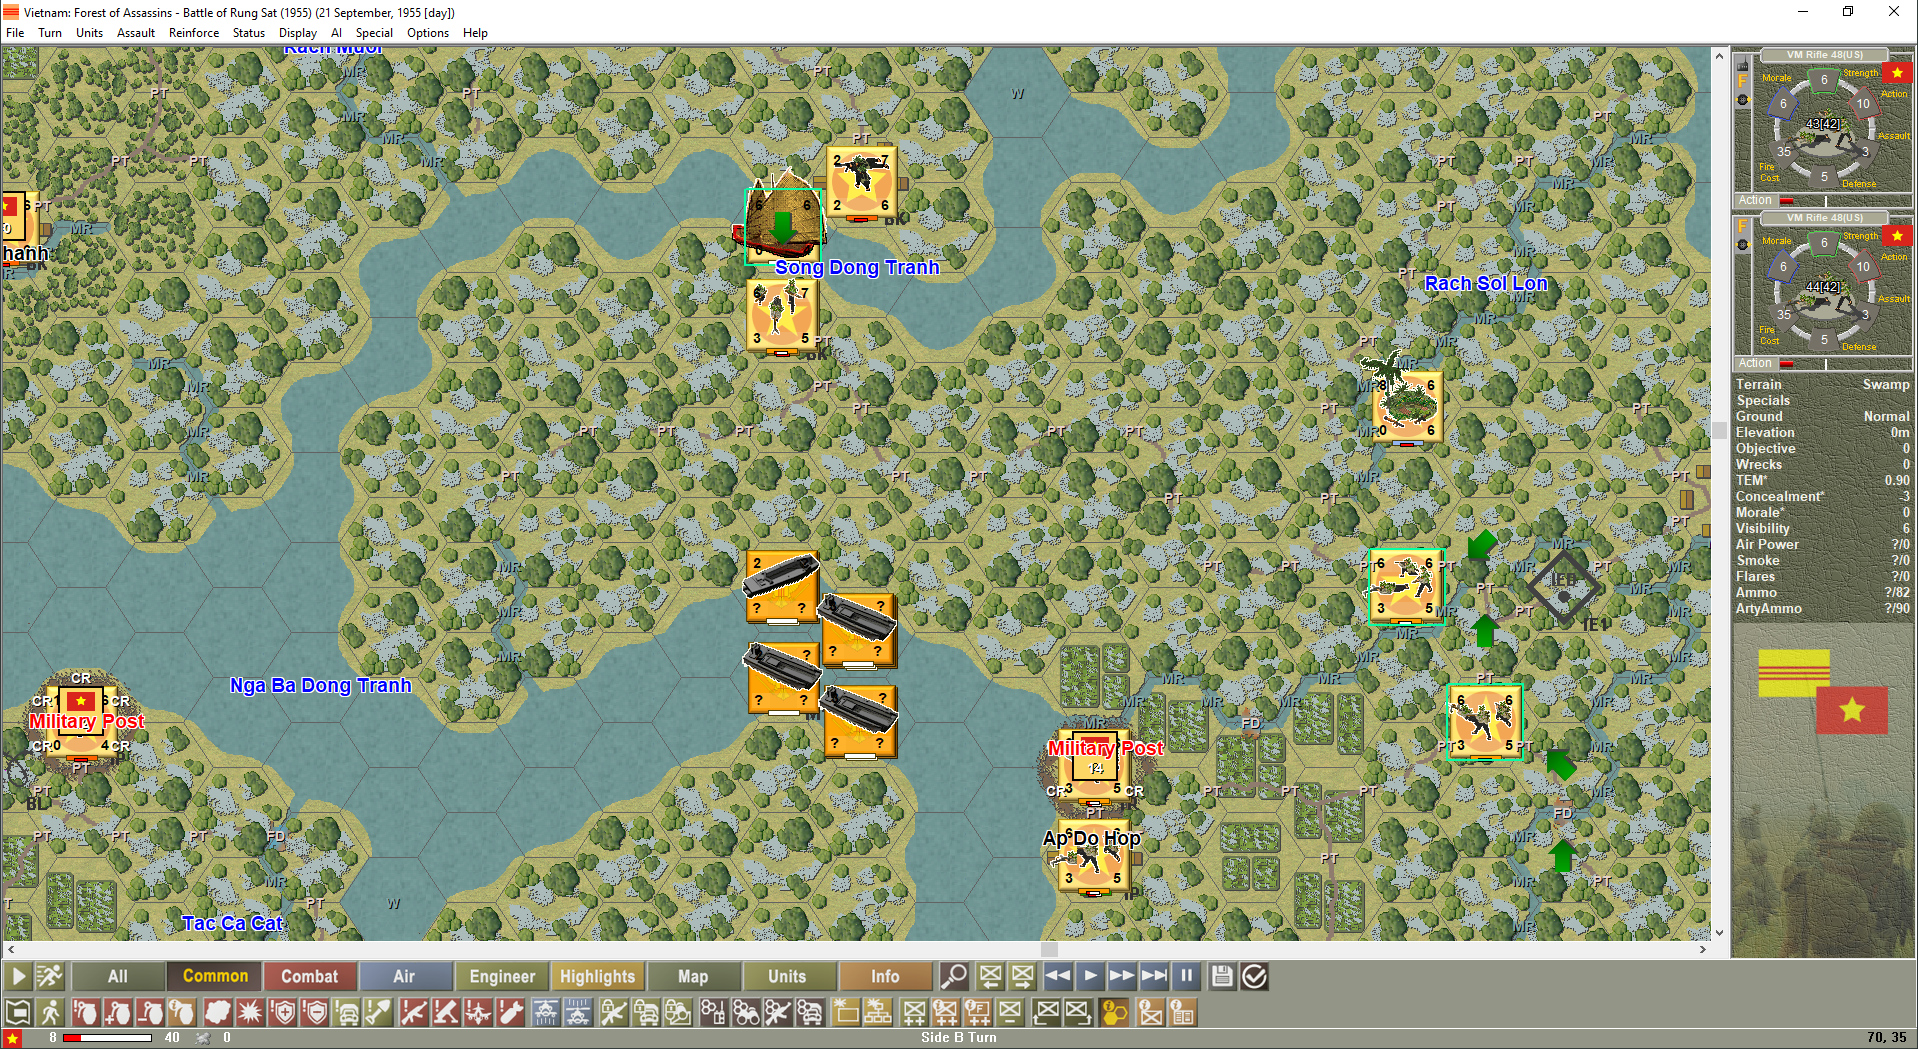Click the map's vertical scrollbar thumb

click(x=1719, y=431)
